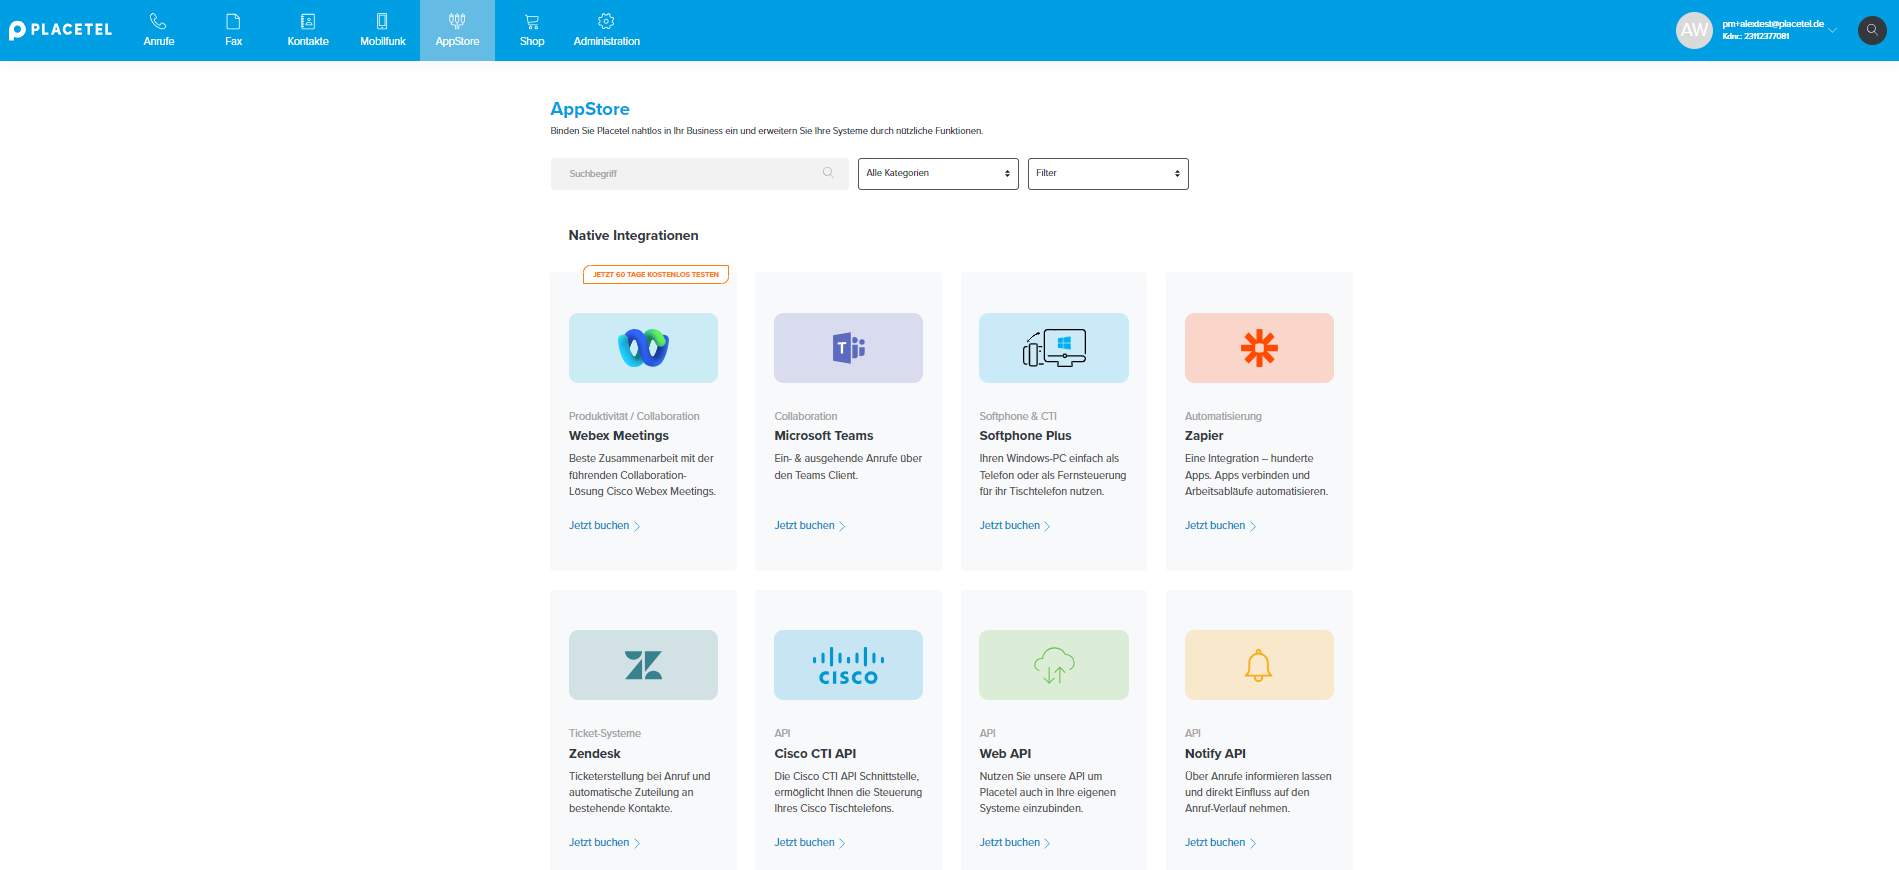Click the Produktivität / Collaboration category label
Image resolution: width=1899 pixels, height=870 pixels.
click(x=634, y=416)
